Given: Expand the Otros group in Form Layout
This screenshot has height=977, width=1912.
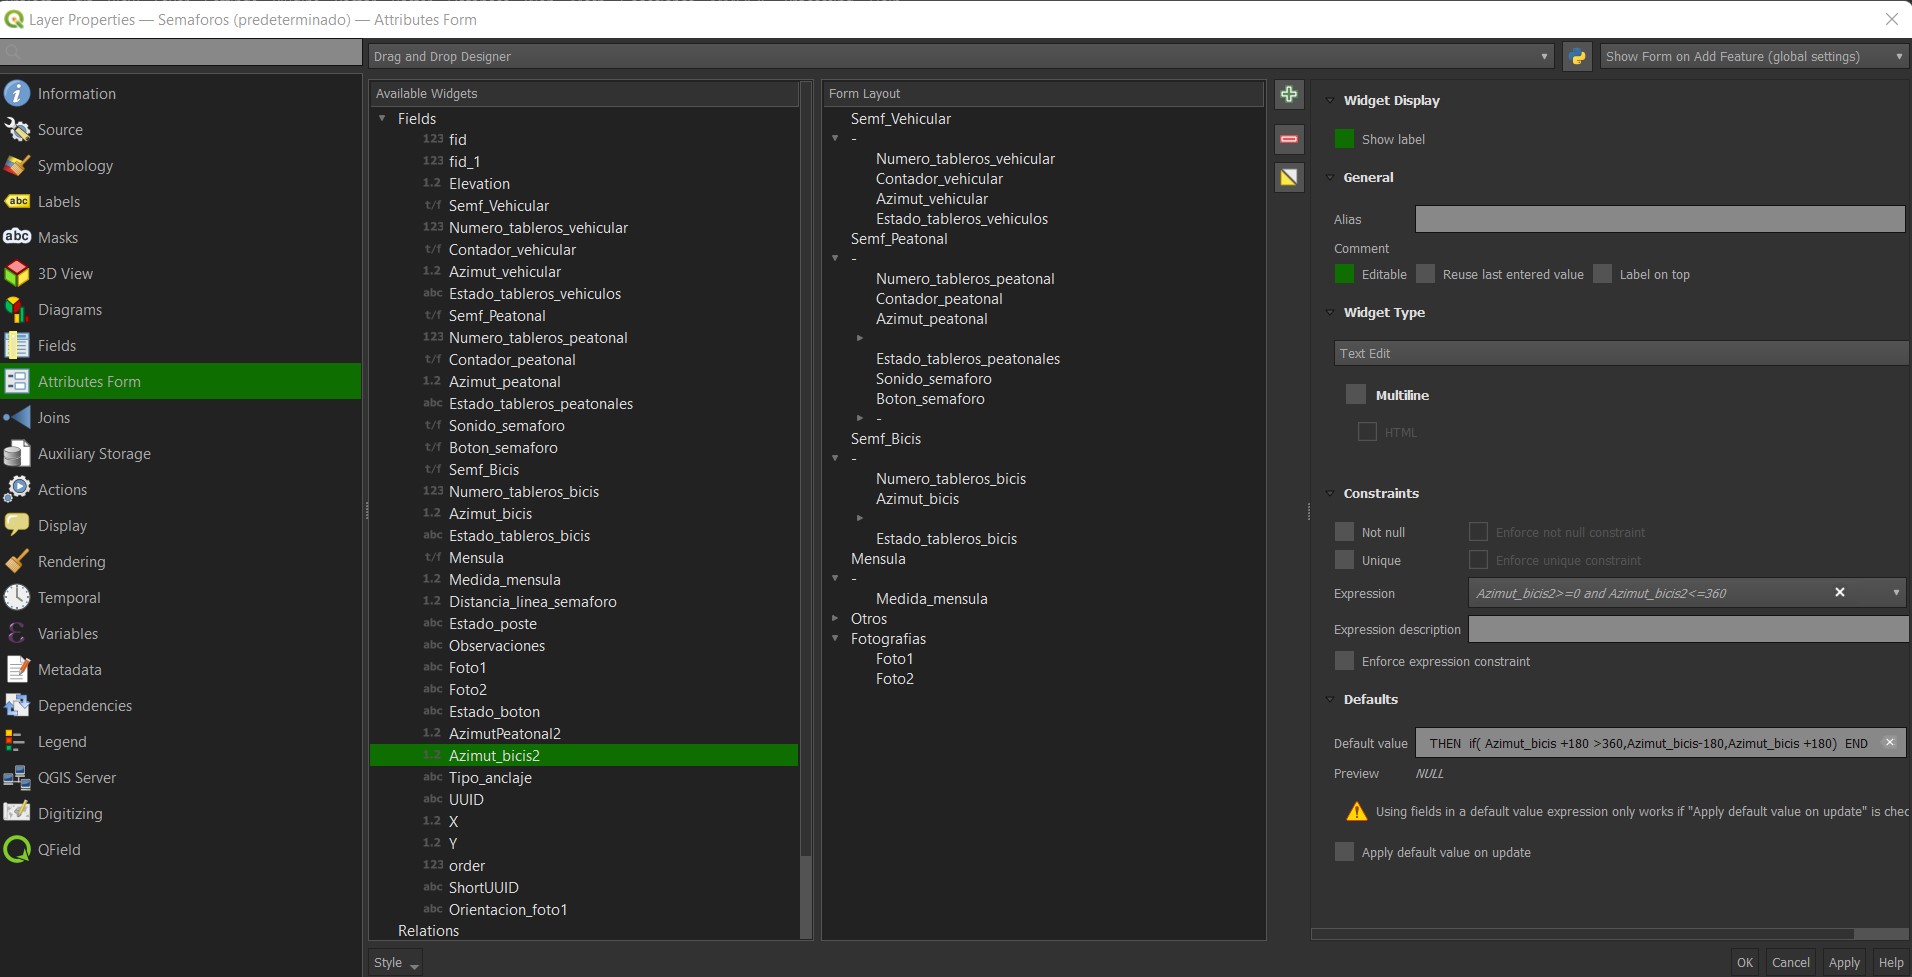Looking at the screenshot, I should coord(835,618).
